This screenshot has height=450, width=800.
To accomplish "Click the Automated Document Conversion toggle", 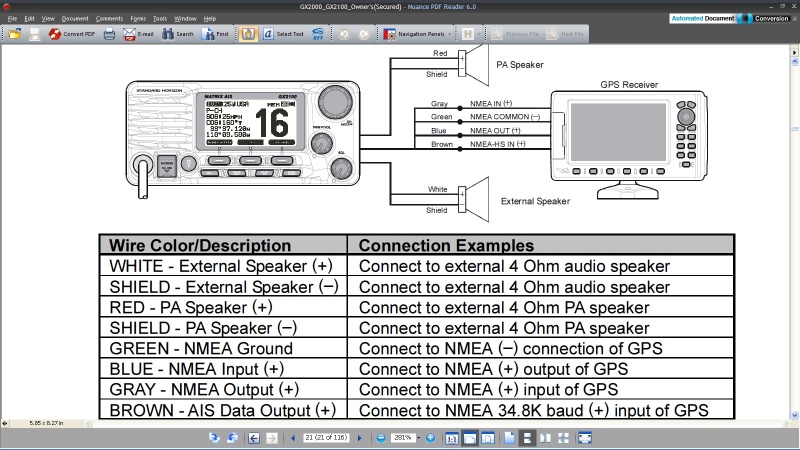I will pyautogui.click(x=730, y=18).
